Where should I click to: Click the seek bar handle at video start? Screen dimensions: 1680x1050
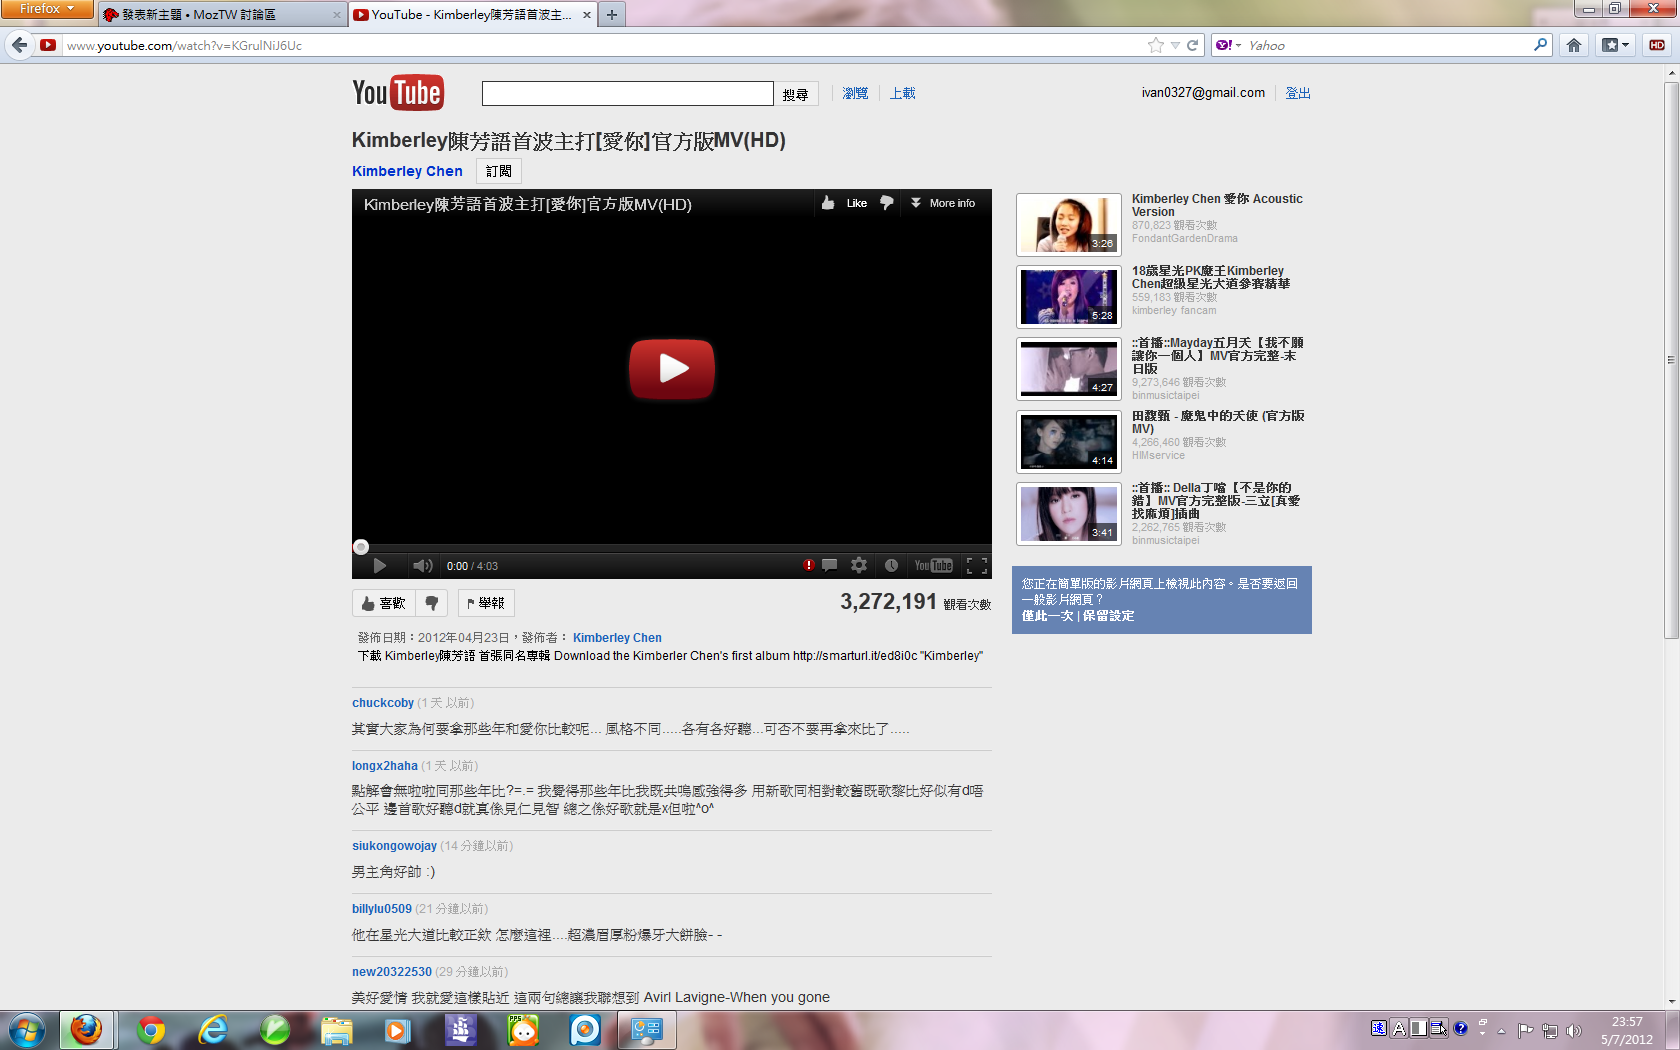point(361,547)
